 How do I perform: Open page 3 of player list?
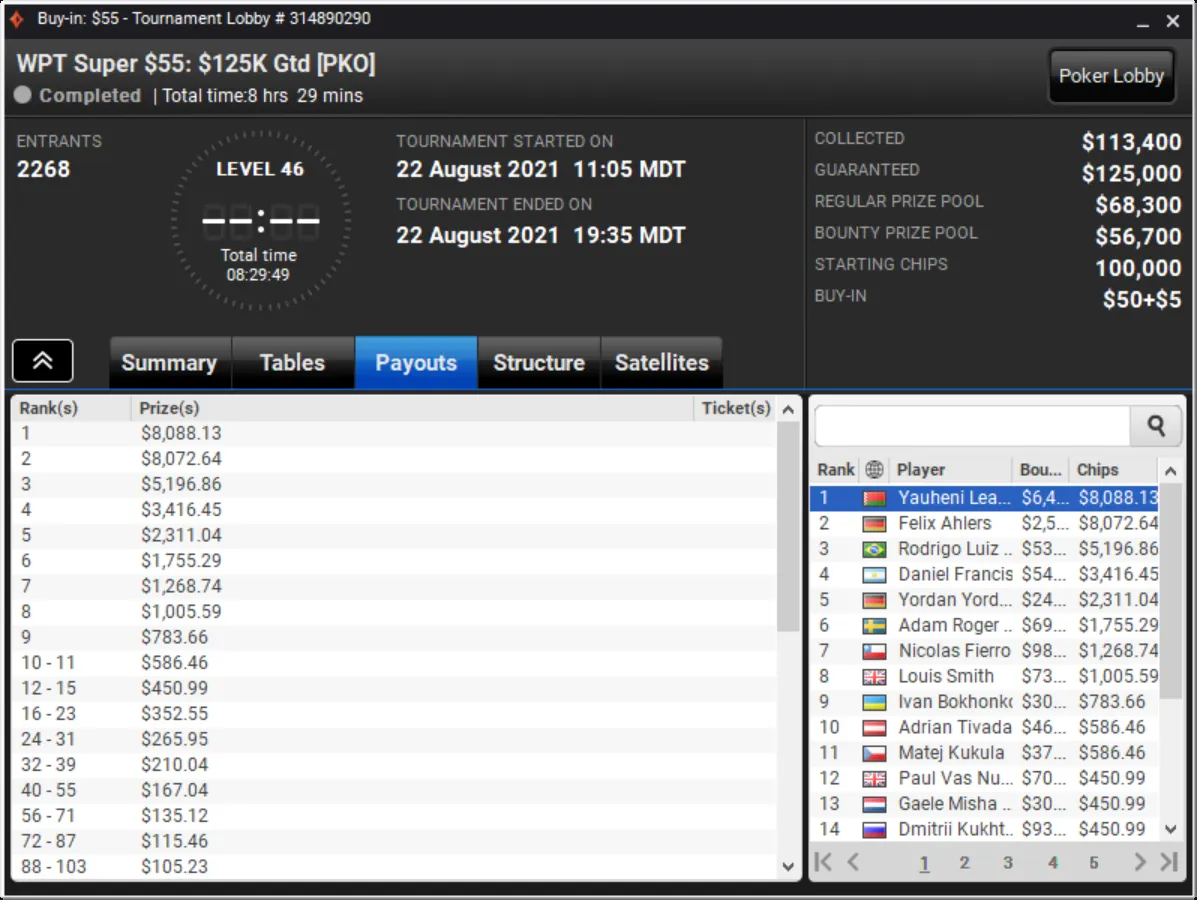1008,863
